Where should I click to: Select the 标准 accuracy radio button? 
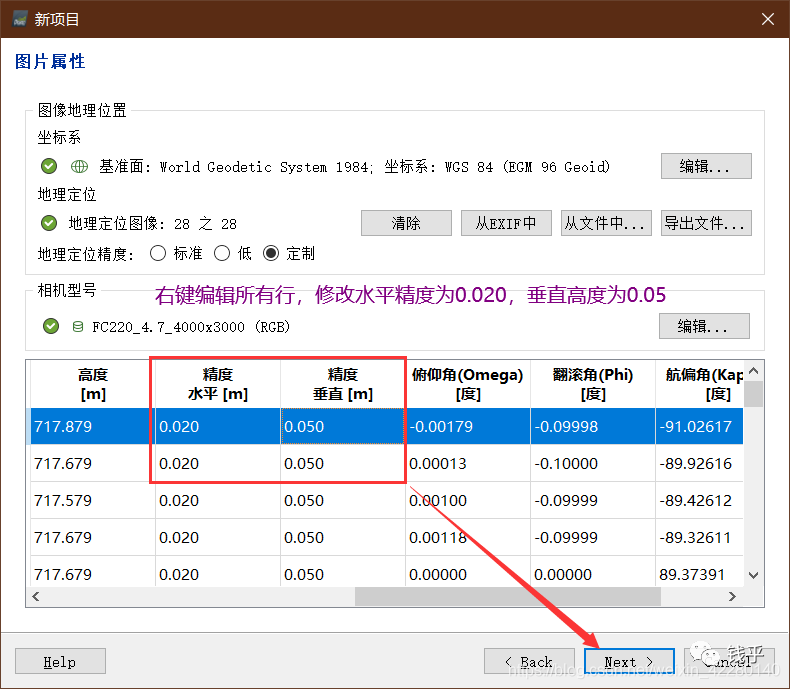(x=158, y=254)
